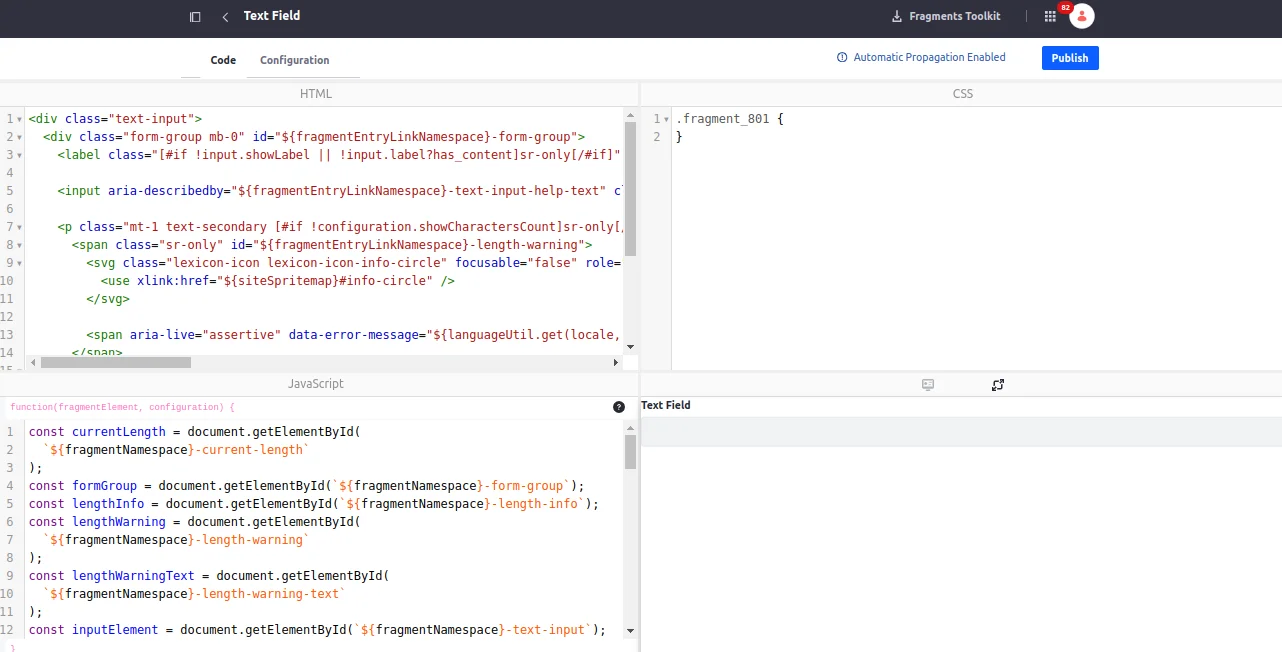Click the CSS panel header label
The image size is (1282, 652).
click(x=962, y=94)
